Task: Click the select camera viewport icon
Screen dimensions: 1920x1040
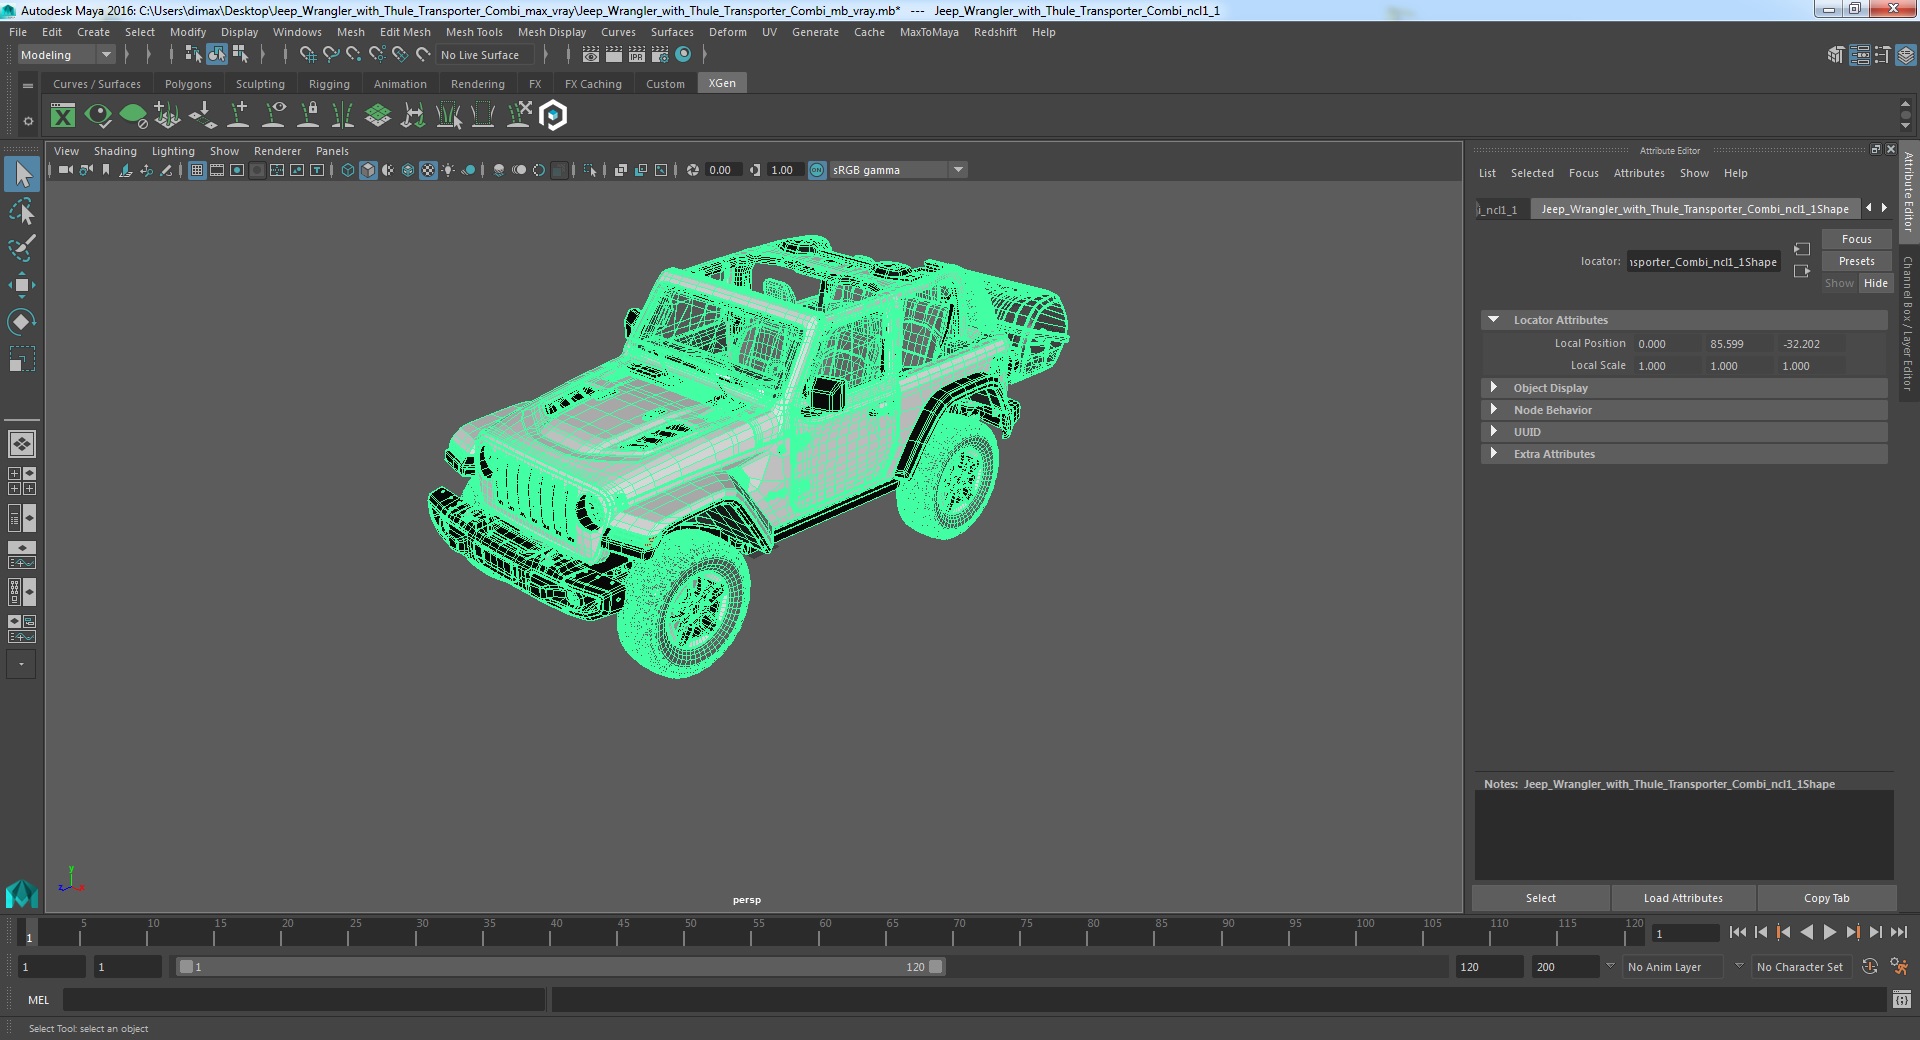Action: 65,170
